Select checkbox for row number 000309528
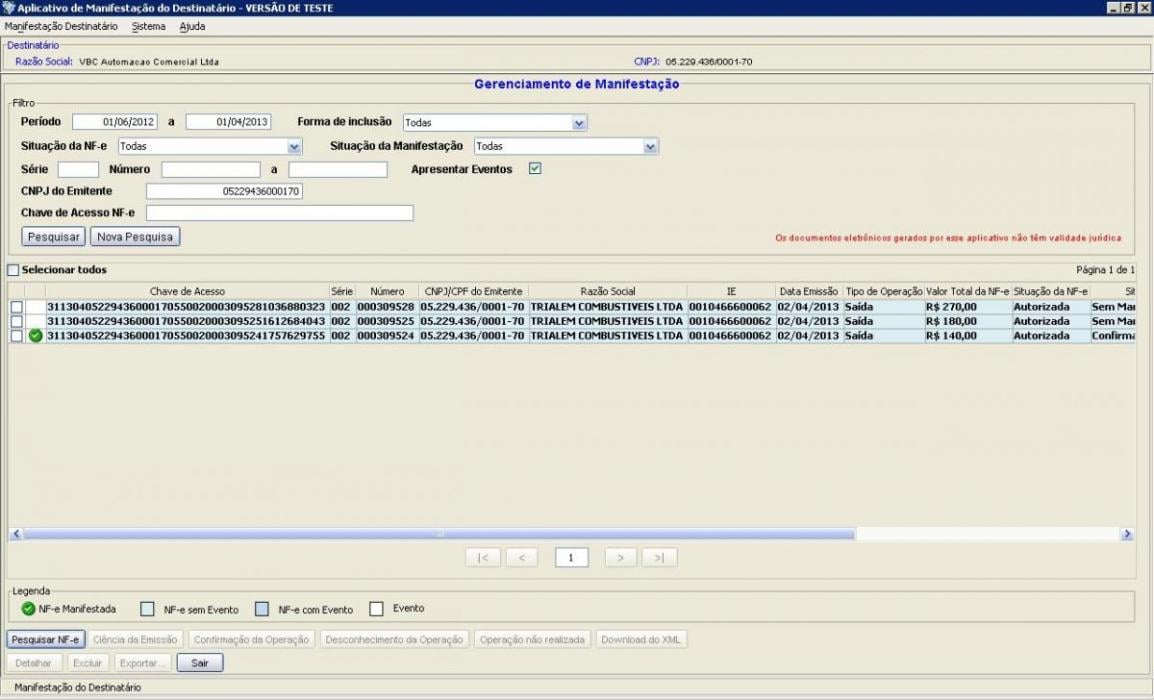 pos(16,307)
